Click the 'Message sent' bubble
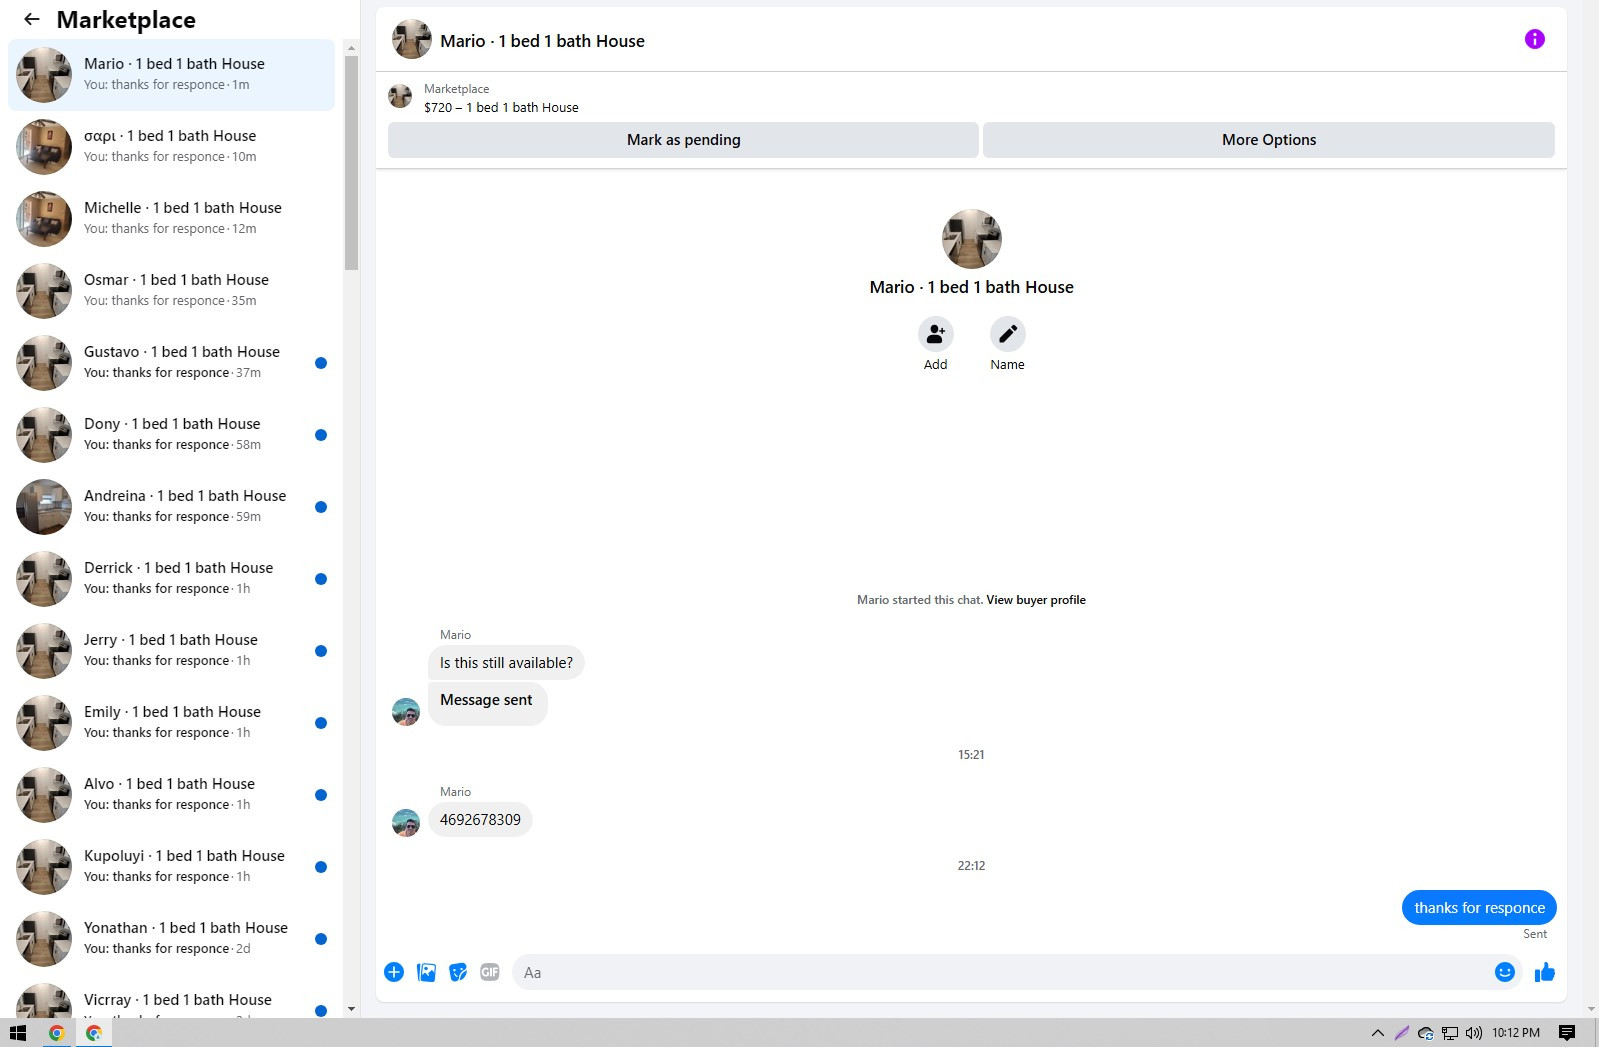This screenshot has height=1047, width=1599. (487, 704)
